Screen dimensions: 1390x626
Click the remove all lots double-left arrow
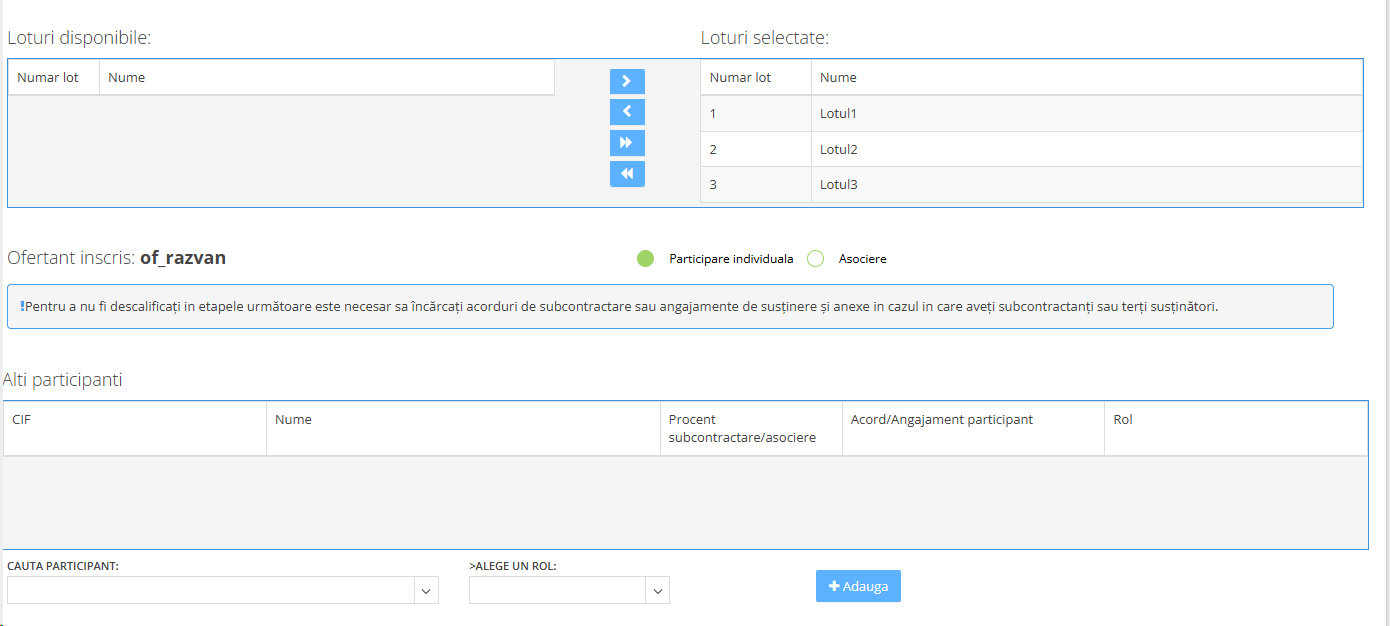(627, 174)
